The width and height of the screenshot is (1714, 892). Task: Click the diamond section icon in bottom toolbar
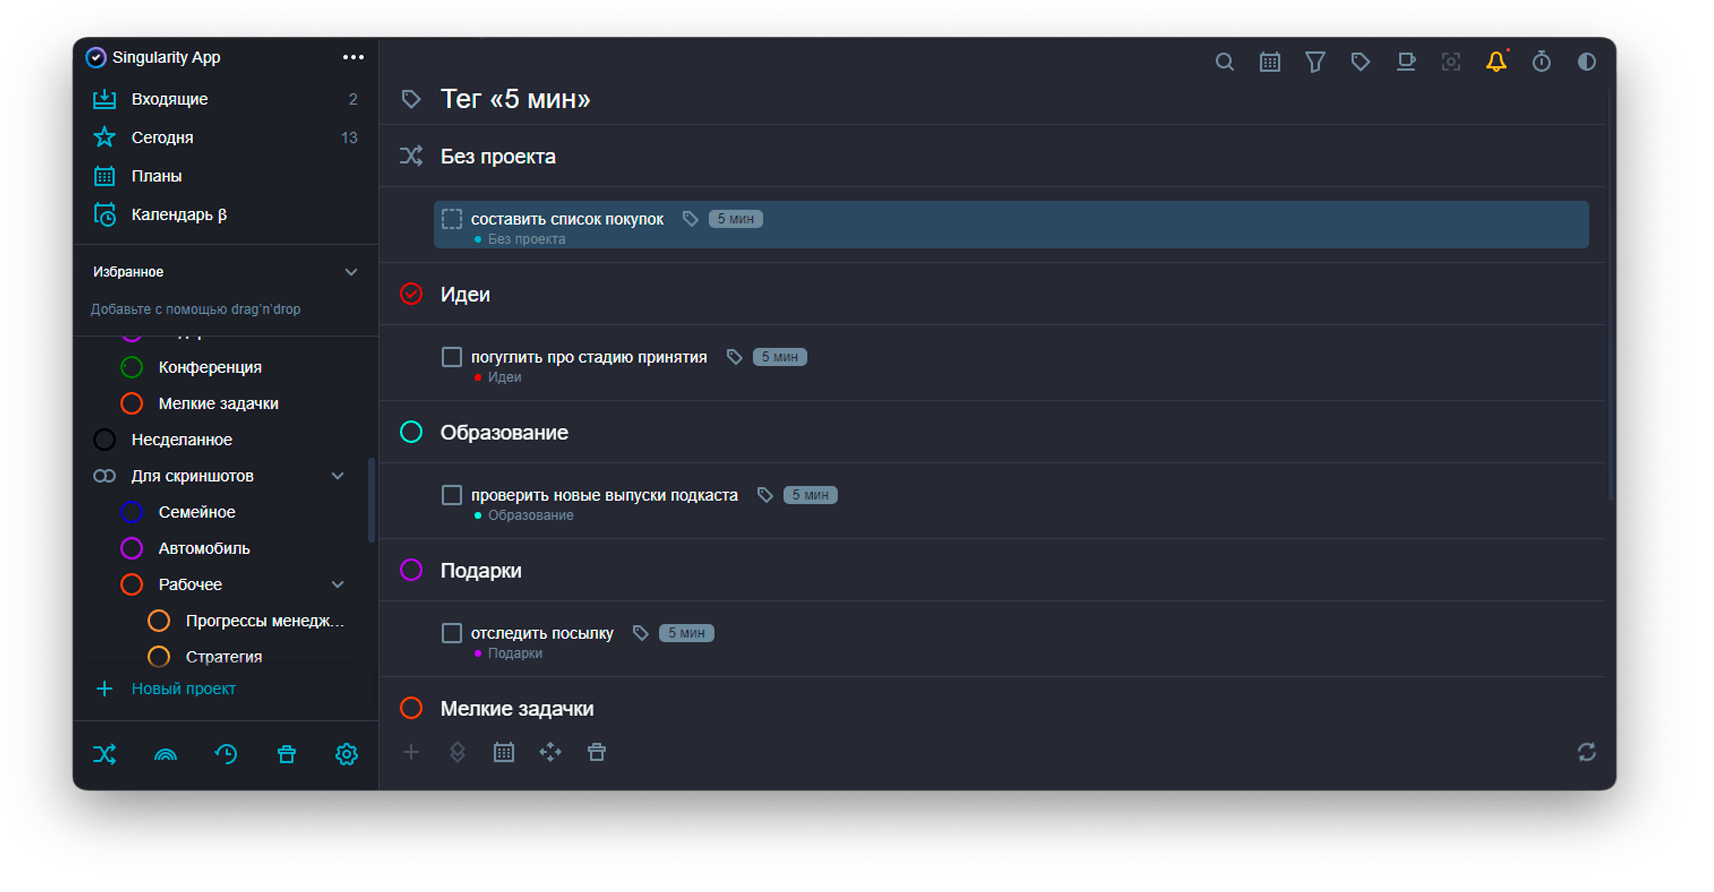coord(457,752)
